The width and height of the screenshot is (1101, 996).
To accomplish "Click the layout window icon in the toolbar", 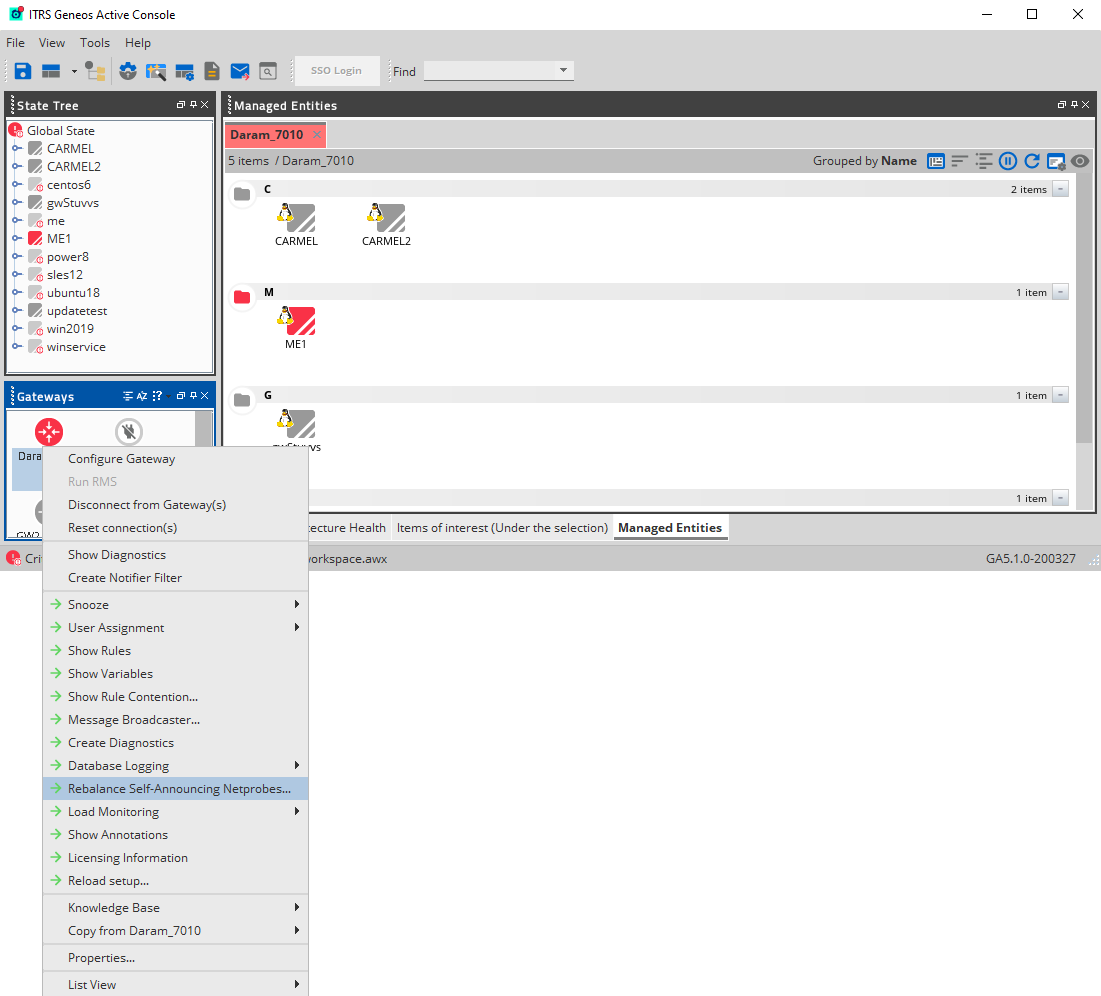I will [x=51, y=71].
